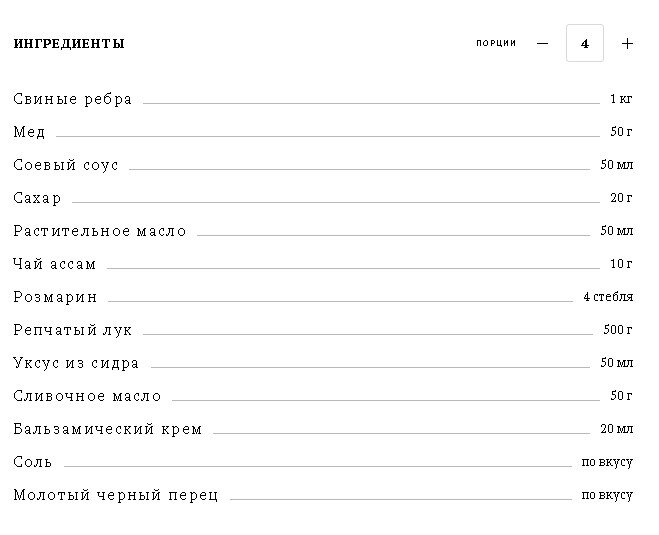
Task: Open the Растительное масло ingredient
Action: [x=100, y=231]
